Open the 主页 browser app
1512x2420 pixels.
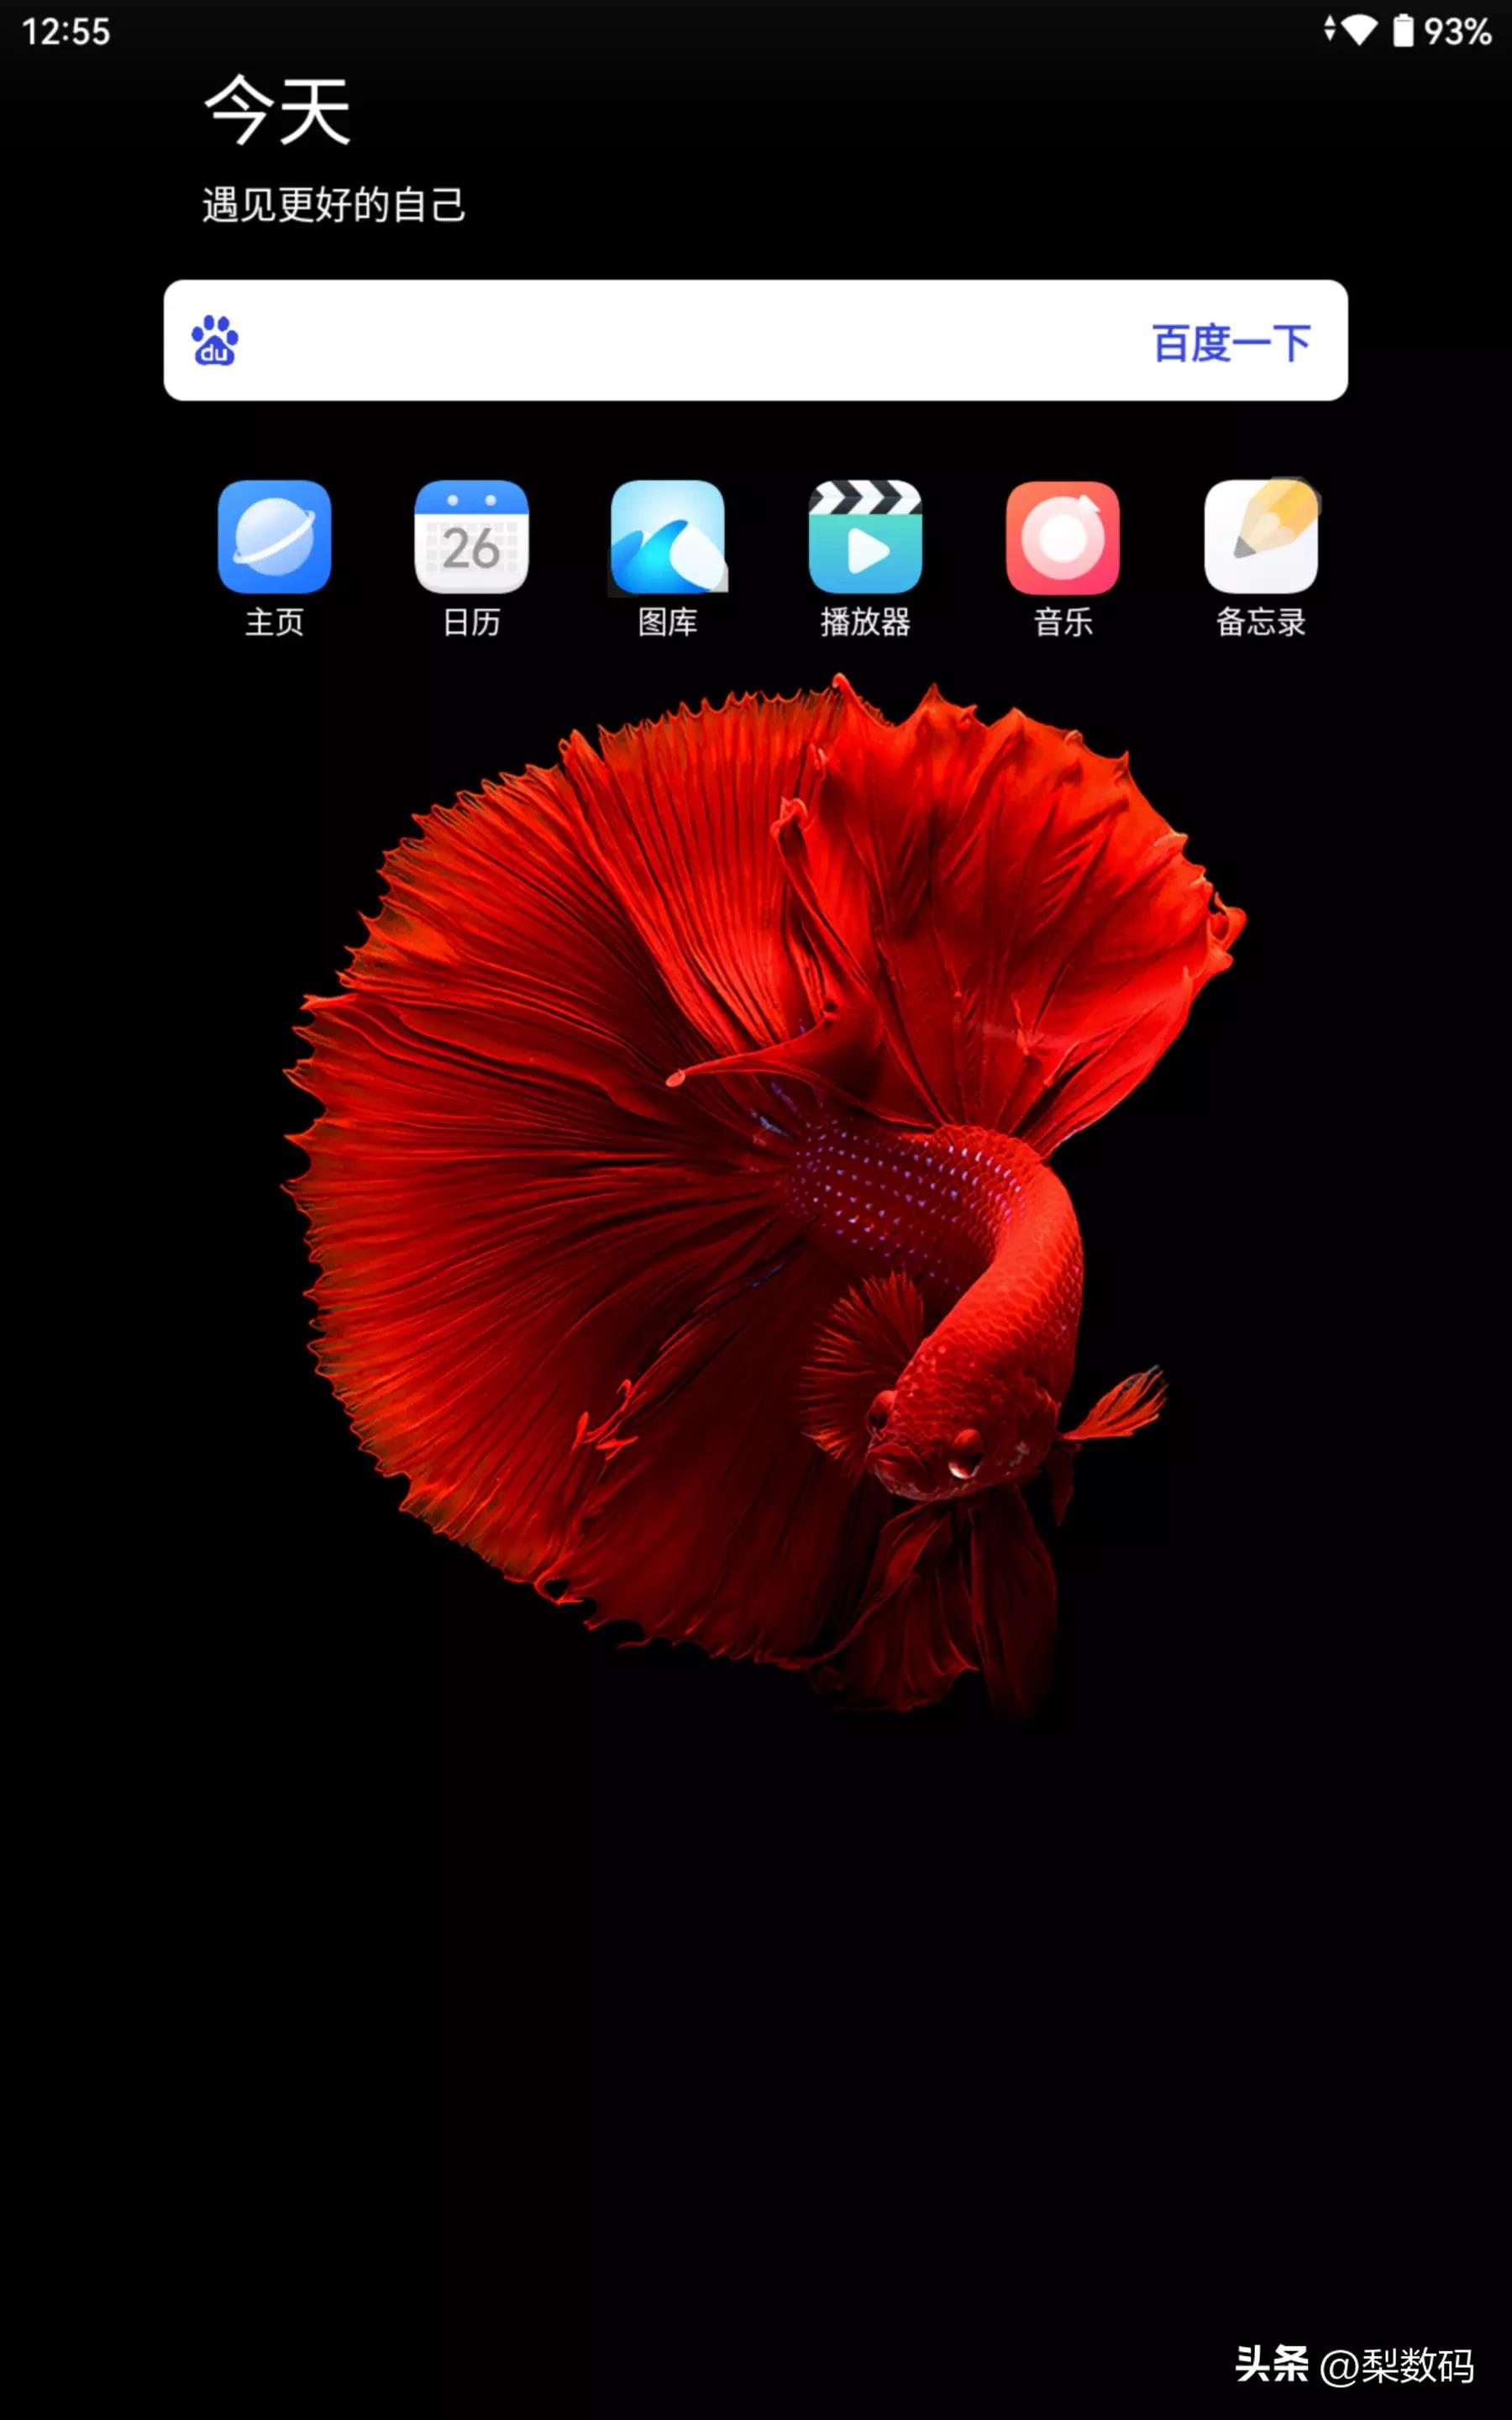pos(274,537)
